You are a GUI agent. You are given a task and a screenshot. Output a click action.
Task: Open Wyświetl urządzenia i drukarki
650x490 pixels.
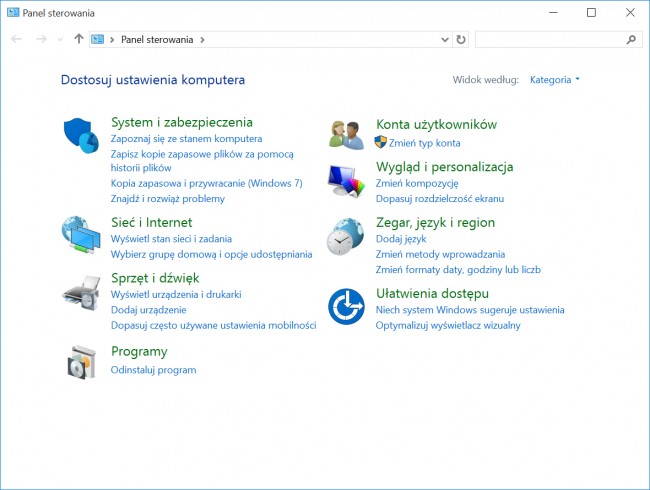point(176,294)
